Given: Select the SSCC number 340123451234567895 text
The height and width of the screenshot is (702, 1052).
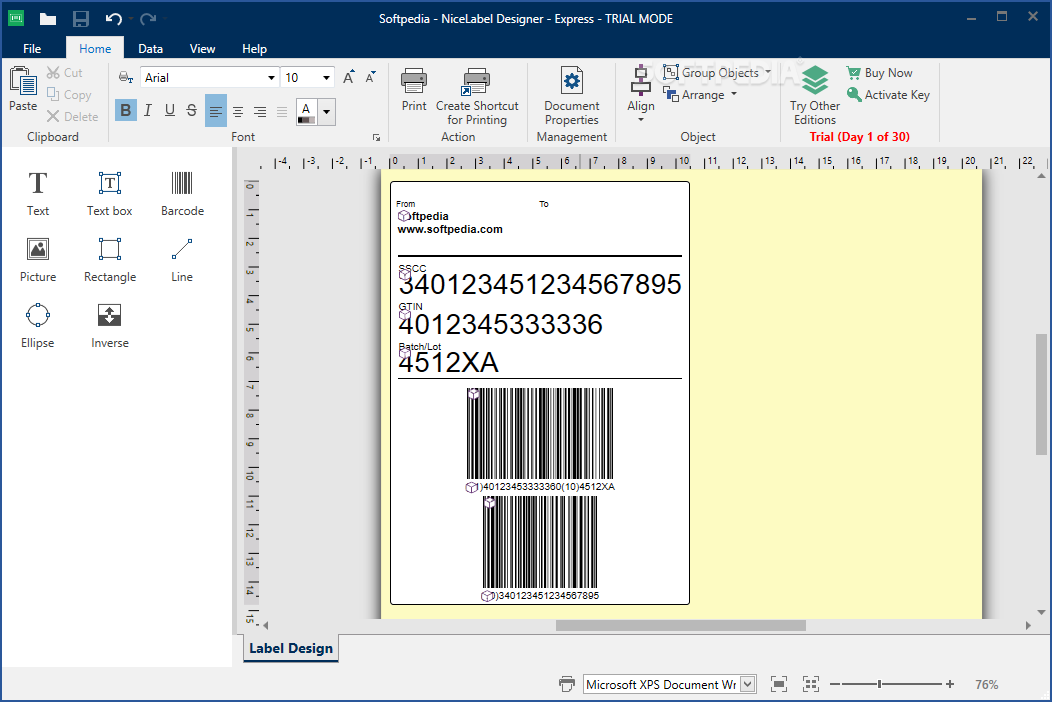Looking at the screenshot, I should (539, 285).
